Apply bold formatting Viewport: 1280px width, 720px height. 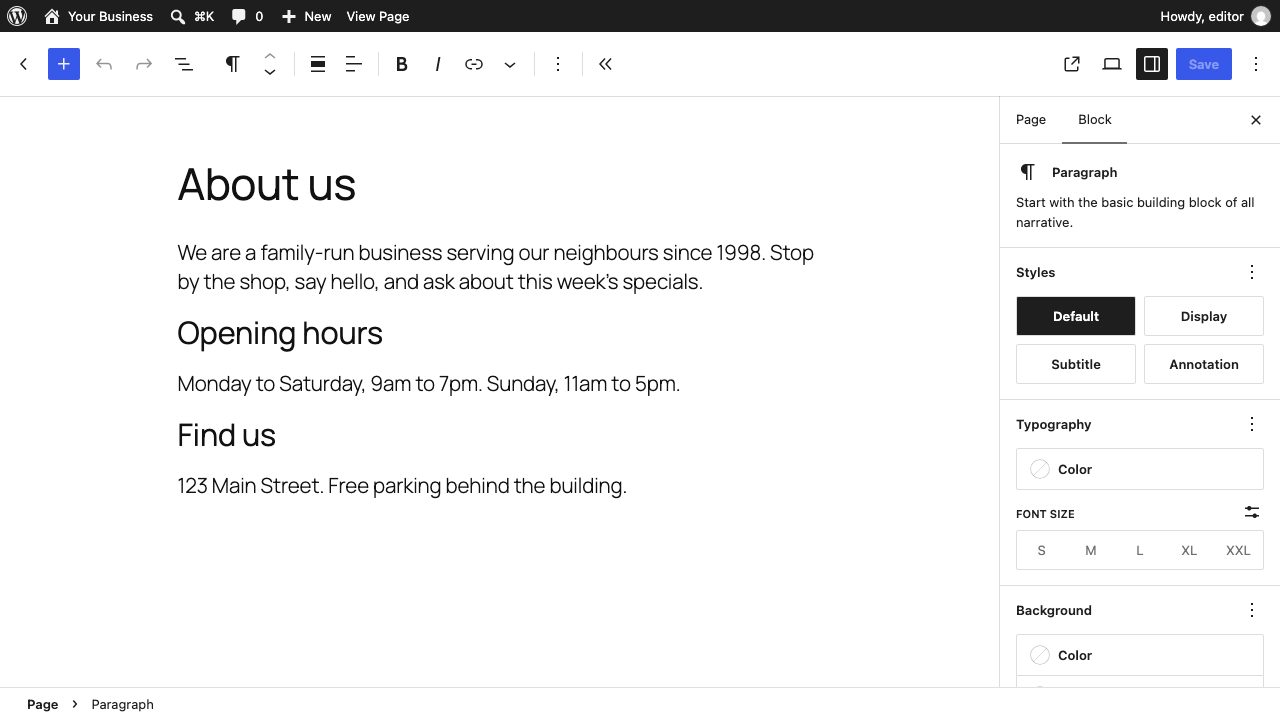(402, 64)
